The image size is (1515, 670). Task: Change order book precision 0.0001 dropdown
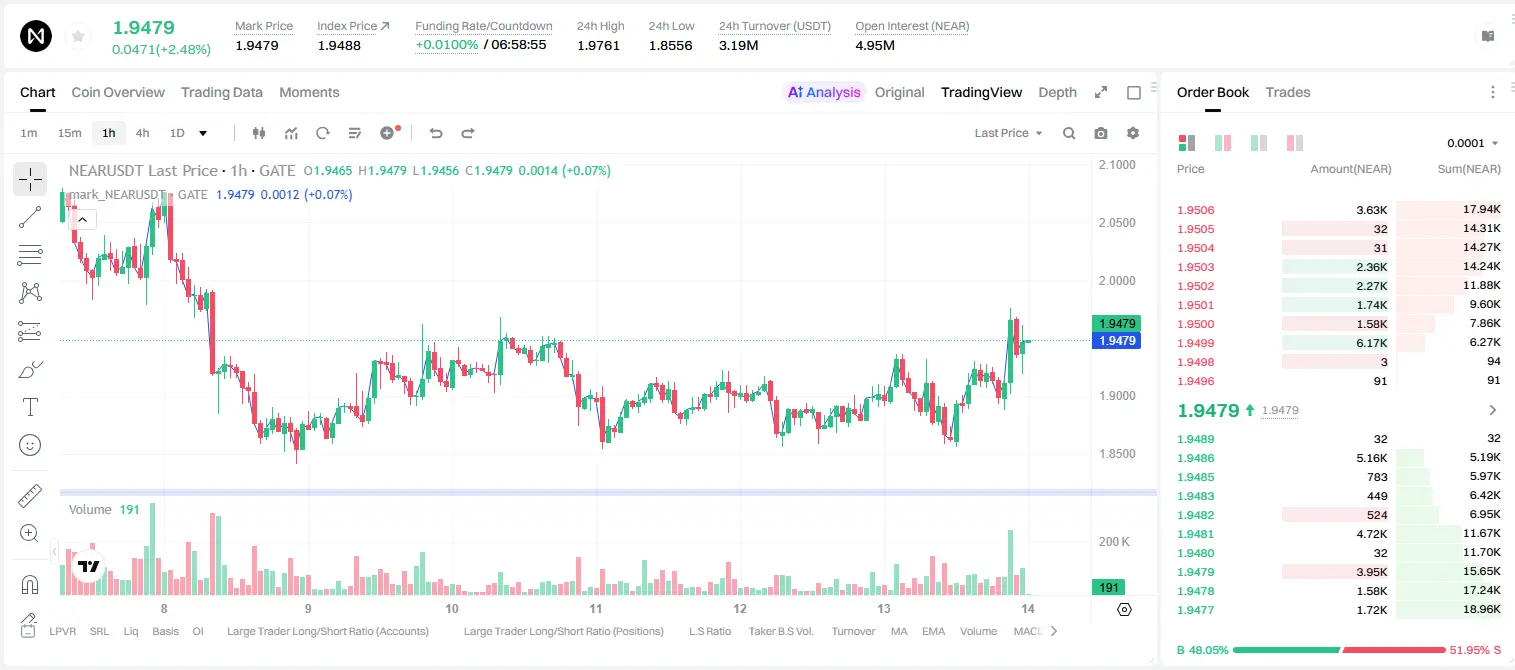pos(1472,143)
